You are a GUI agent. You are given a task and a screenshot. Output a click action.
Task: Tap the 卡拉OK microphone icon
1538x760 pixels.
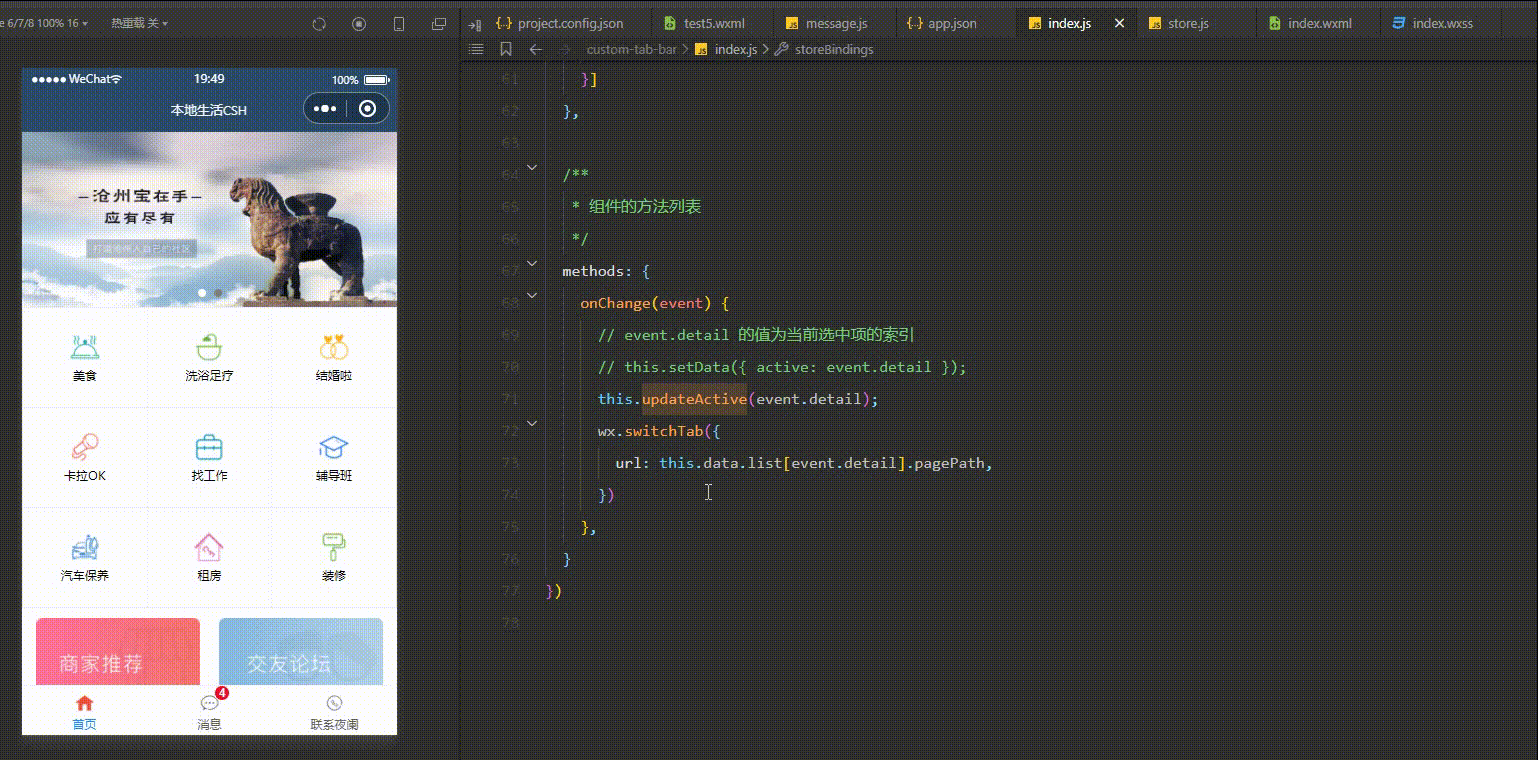coord(85,446)
